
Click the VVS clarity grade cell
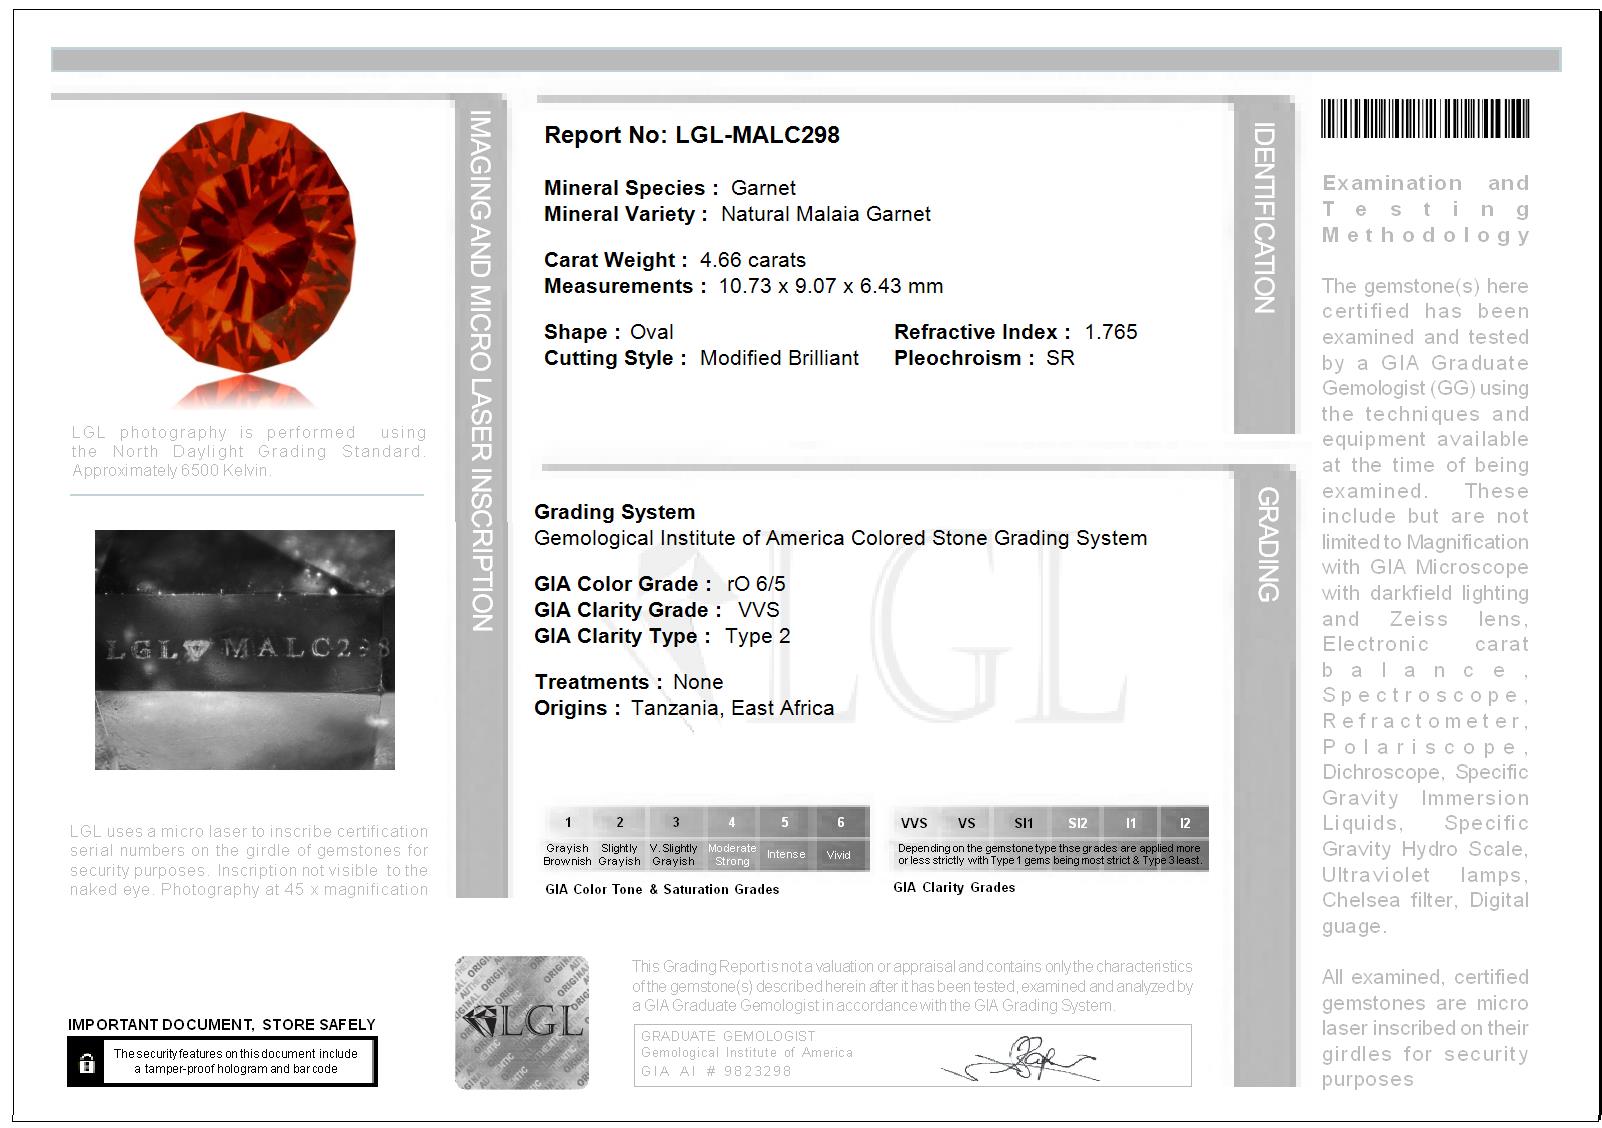(914, 823)
